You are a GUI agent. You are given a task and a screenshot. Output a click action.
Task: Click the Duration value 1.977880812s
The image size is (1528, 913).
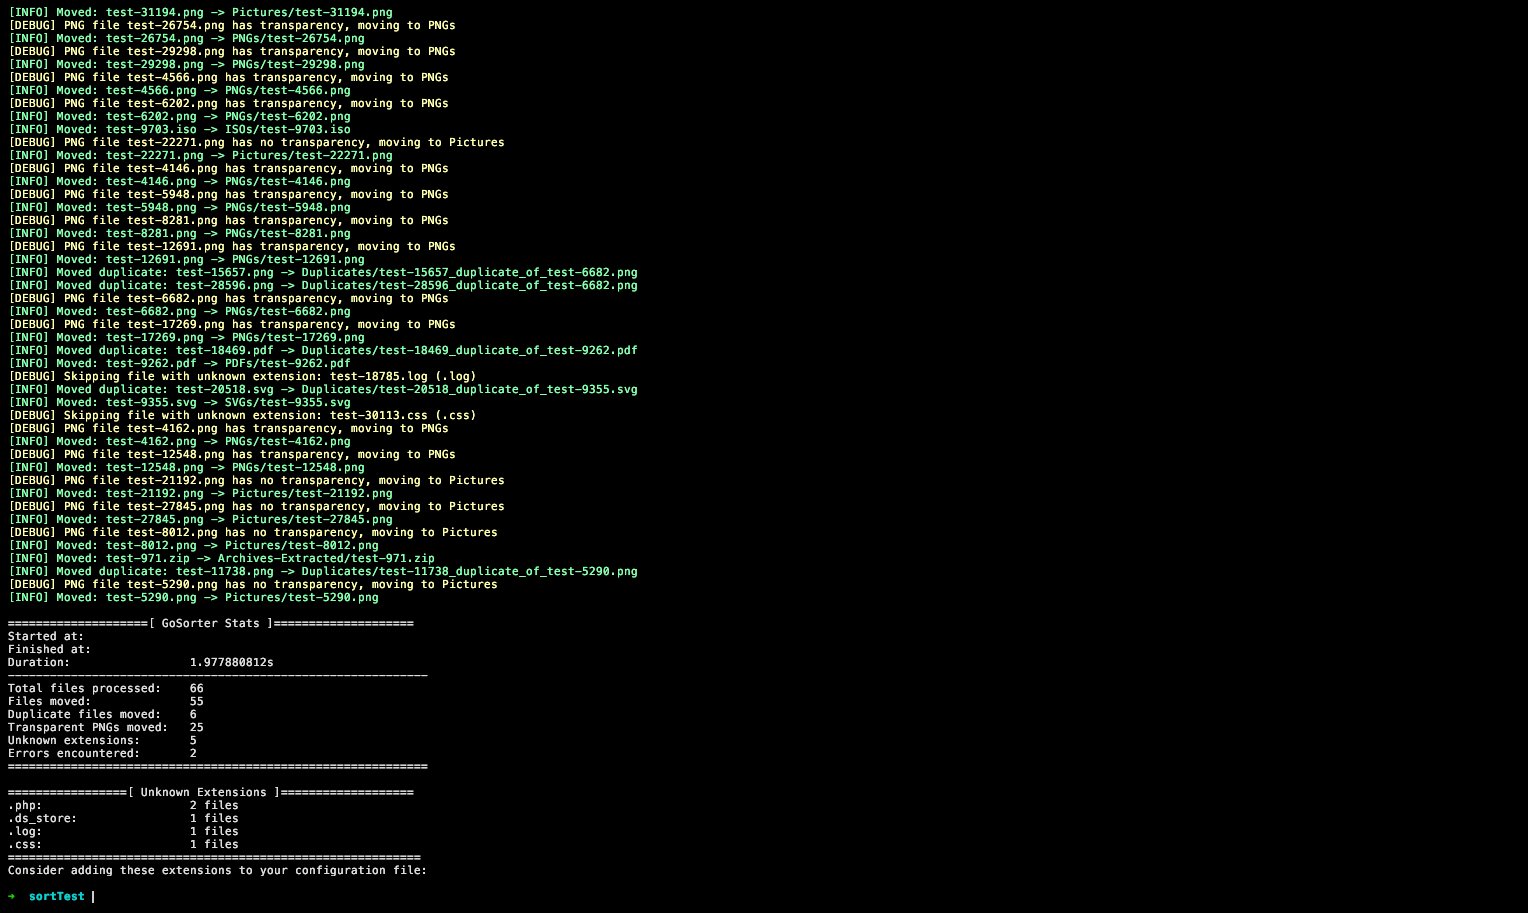click(230, 661)
